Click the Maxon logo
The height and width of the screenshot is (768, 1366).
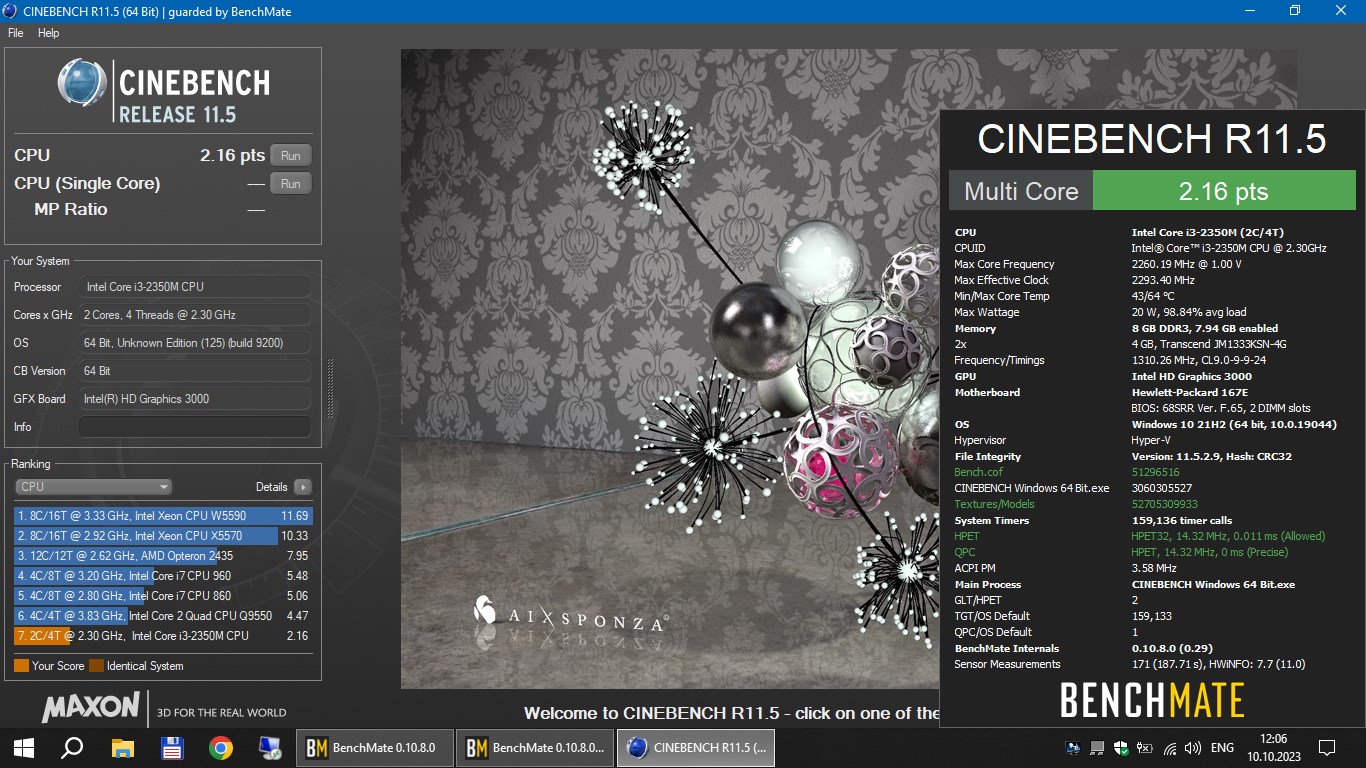tap(91, 708)
